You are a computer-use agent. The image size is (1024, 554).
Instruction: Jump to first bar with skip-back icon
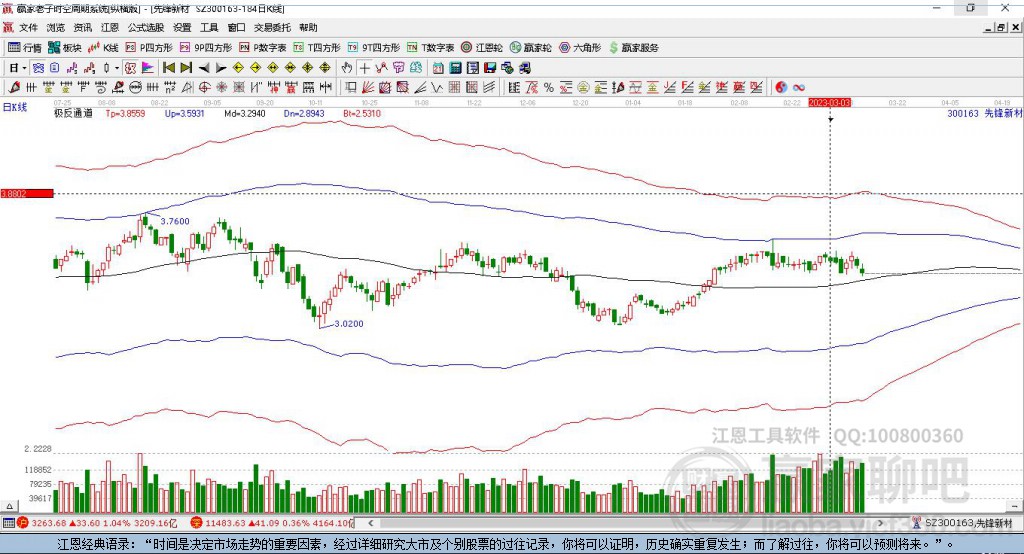(169, 68)
